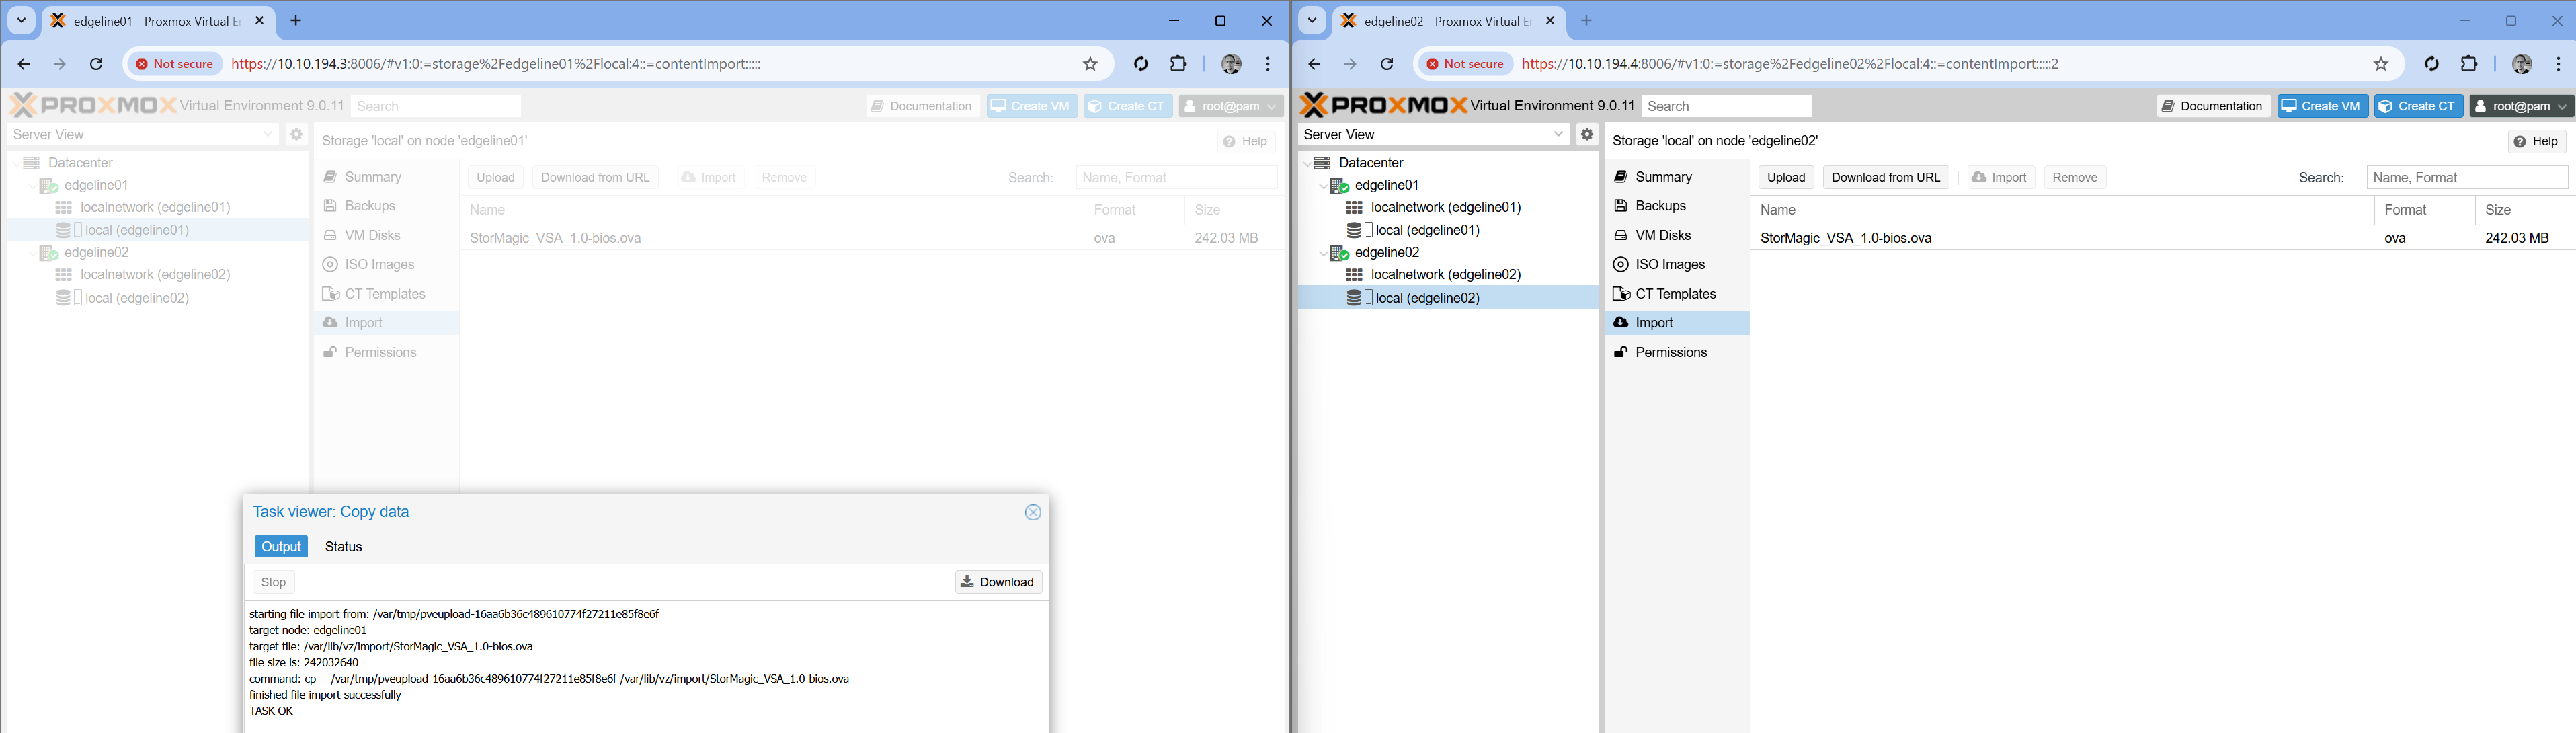Open the root@pam user menu in edgeline02 window

pyautogui.click(x=2520, y=106)
